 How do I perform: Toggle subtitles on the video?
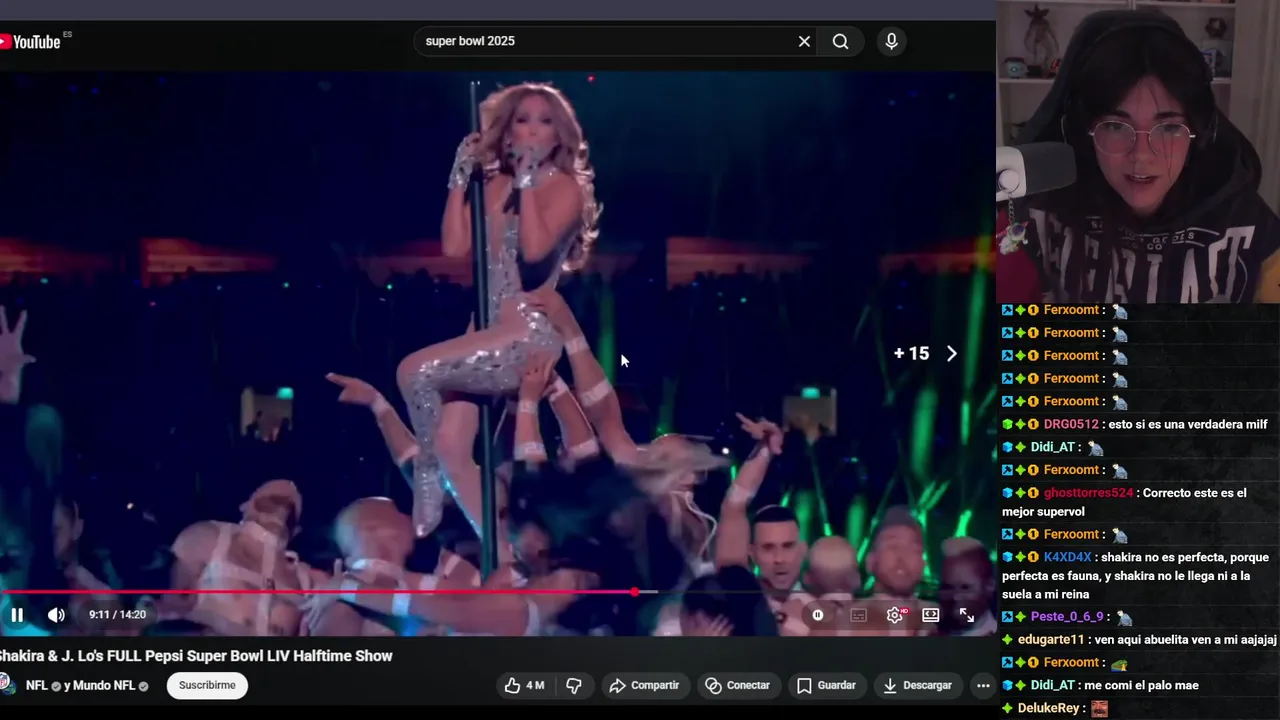pos(858,615)
